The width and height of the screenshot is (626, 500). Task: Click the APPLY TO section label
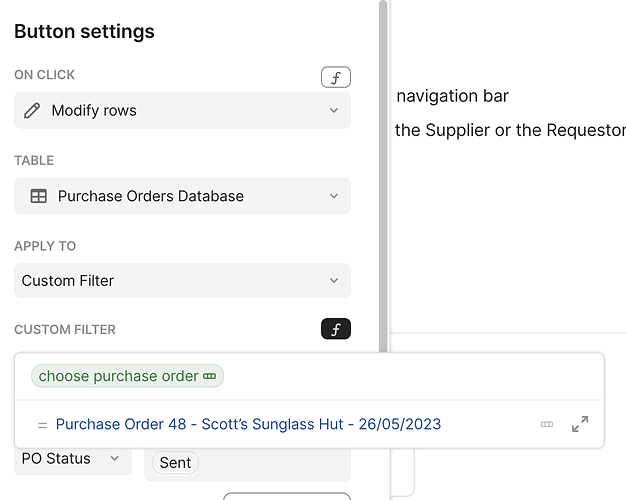click(45, 246)
